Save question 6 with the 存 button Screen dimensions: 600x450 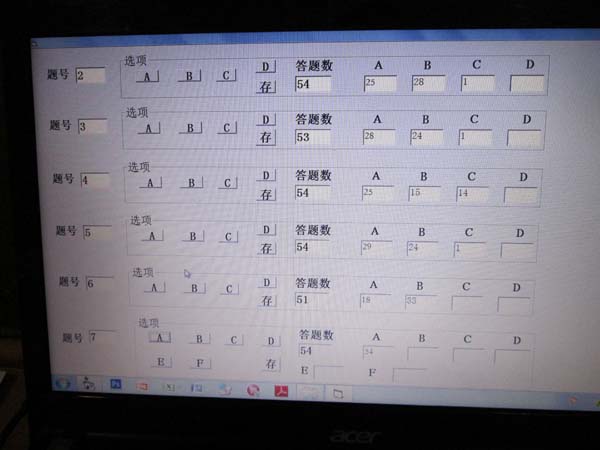tap(267, 300)
